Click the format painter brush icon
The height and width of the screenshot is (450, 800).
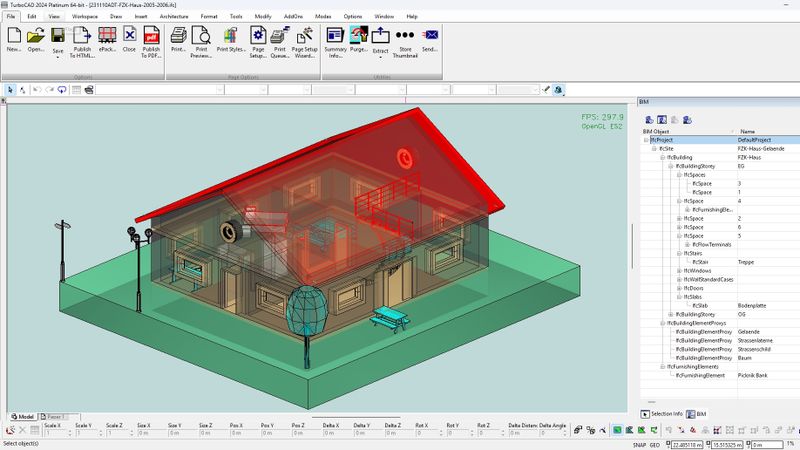[546, 90]
